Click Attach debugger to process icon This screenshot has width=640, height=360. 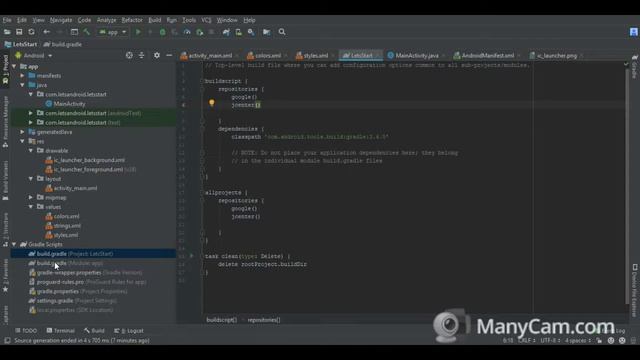click(x=200, y=32)
